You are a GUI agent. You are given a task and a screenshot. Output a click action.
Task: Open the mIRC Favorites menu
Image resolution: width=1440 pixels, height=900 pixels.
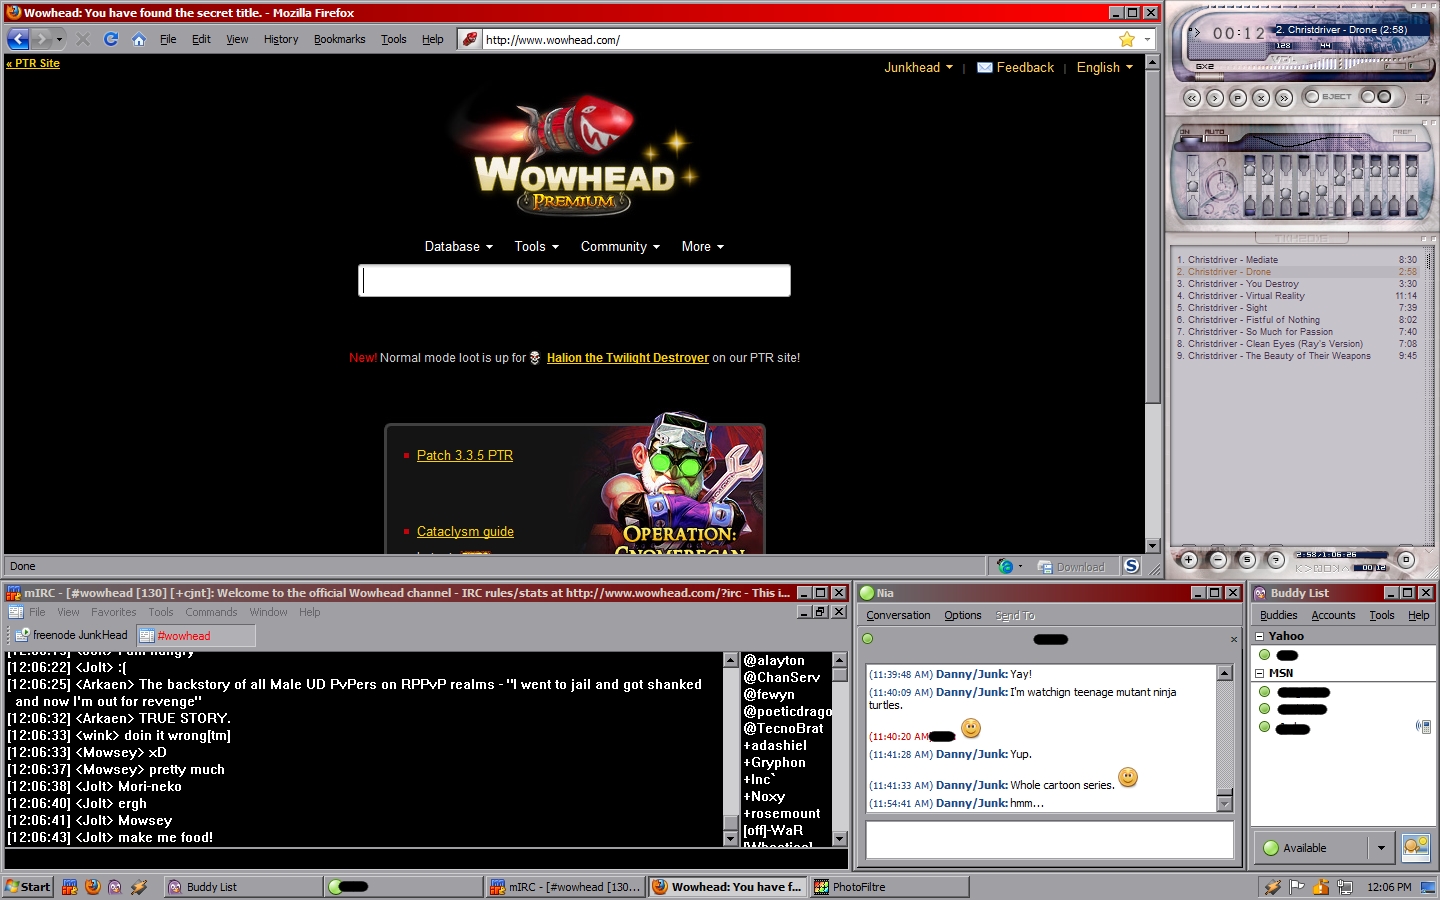(x=114, y=612)
